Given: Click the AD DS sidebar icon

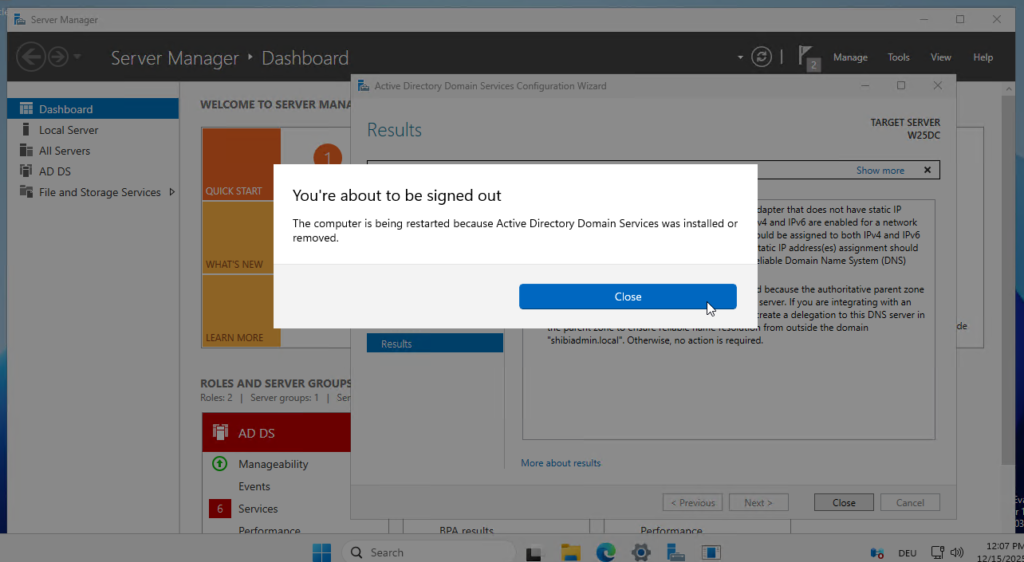Looking at the screenshot, I should 26,171.
